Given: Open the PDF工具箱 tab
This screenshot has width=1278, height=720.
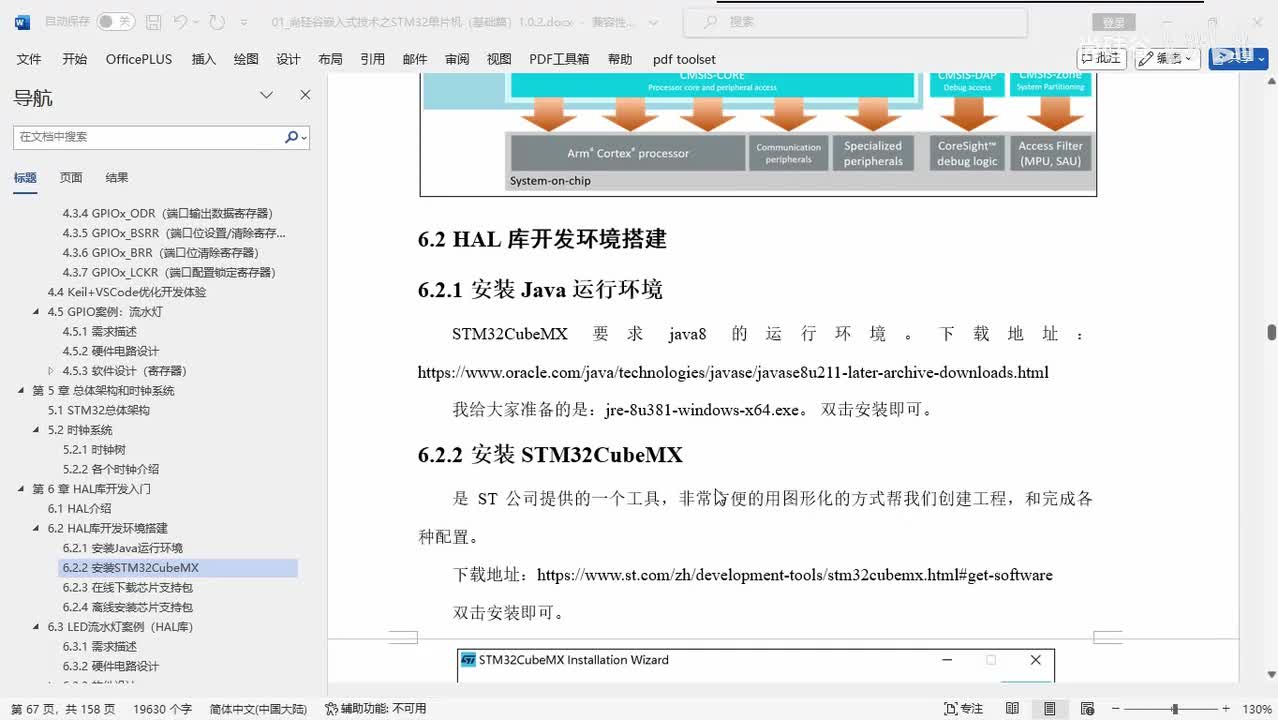Looking at the screenshot, I should click(559, 59).
